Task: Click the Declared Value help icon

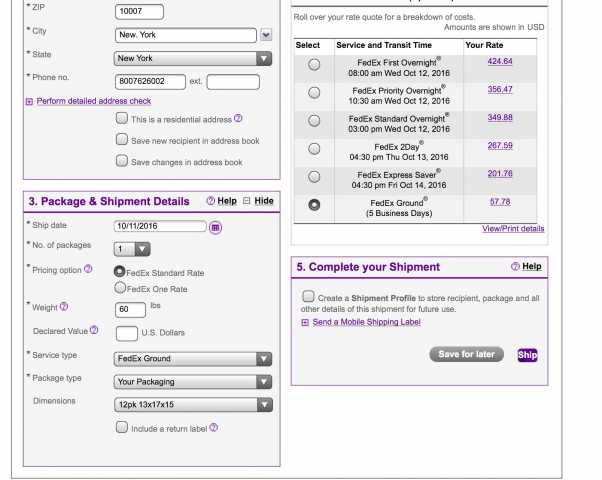Action: pos(94,330)
